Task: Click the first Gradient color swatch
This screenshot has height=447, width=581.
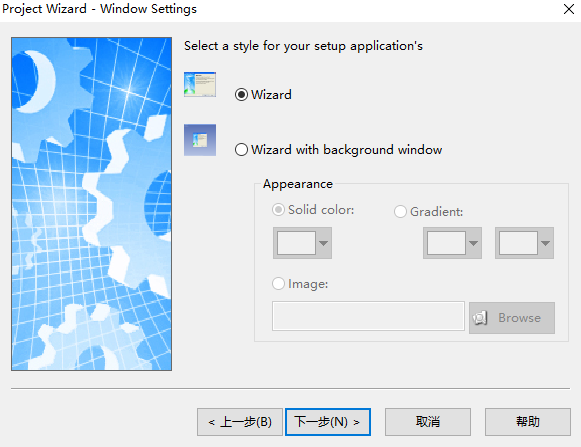Action: click(x=446, y=243)
